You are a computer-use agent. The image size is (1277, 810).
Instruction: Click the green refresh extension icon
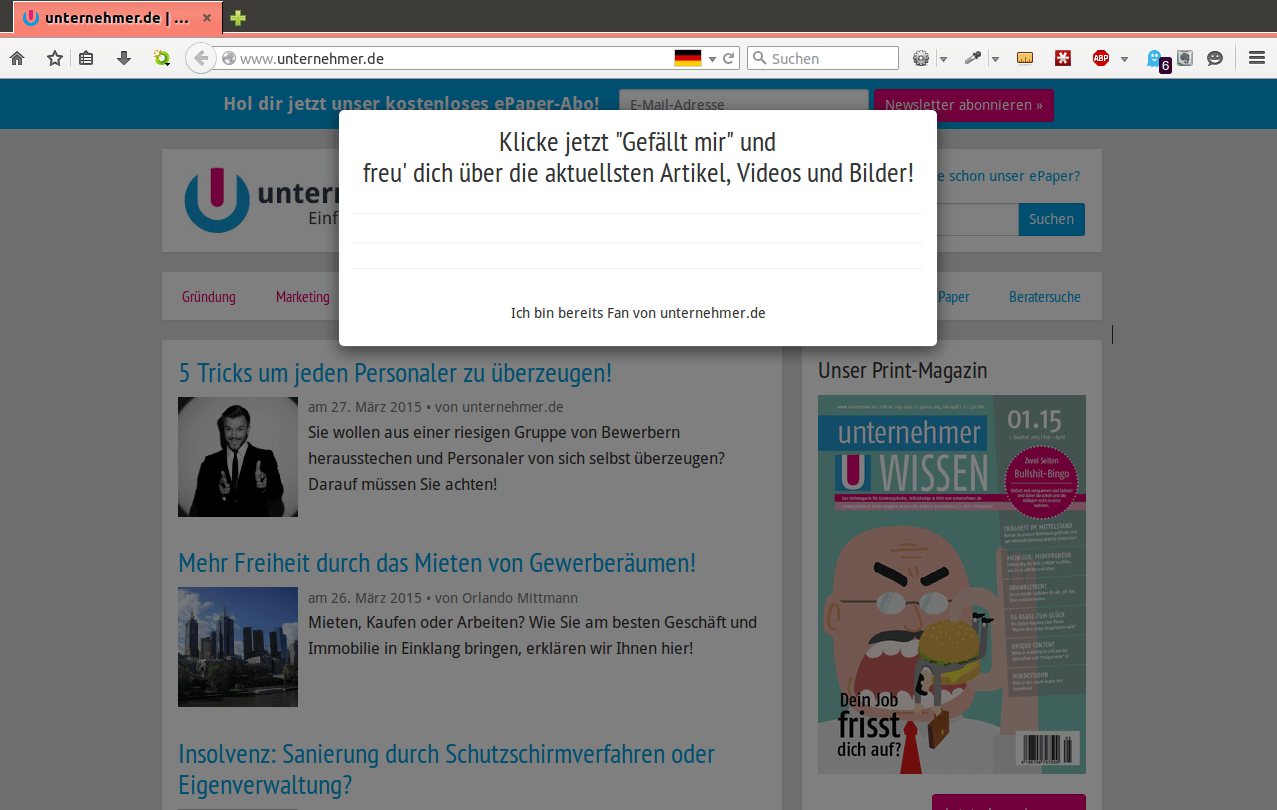(x=161, y=59)
